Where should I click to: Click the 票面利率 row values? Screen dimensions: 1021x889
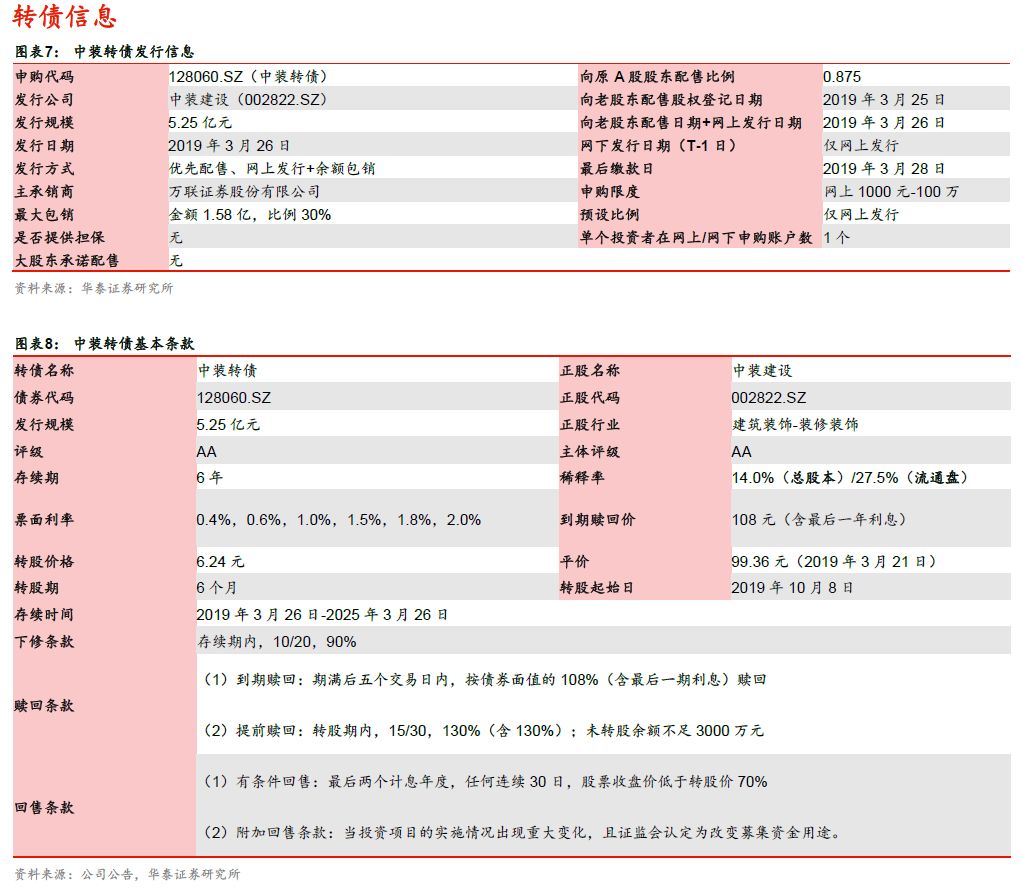(x=339, y=519)
